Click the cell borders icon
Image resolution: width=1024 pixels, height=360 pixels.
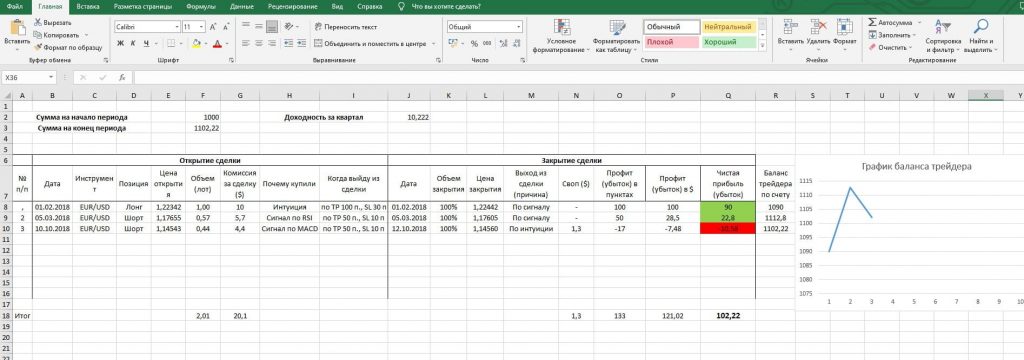point(172,44)
